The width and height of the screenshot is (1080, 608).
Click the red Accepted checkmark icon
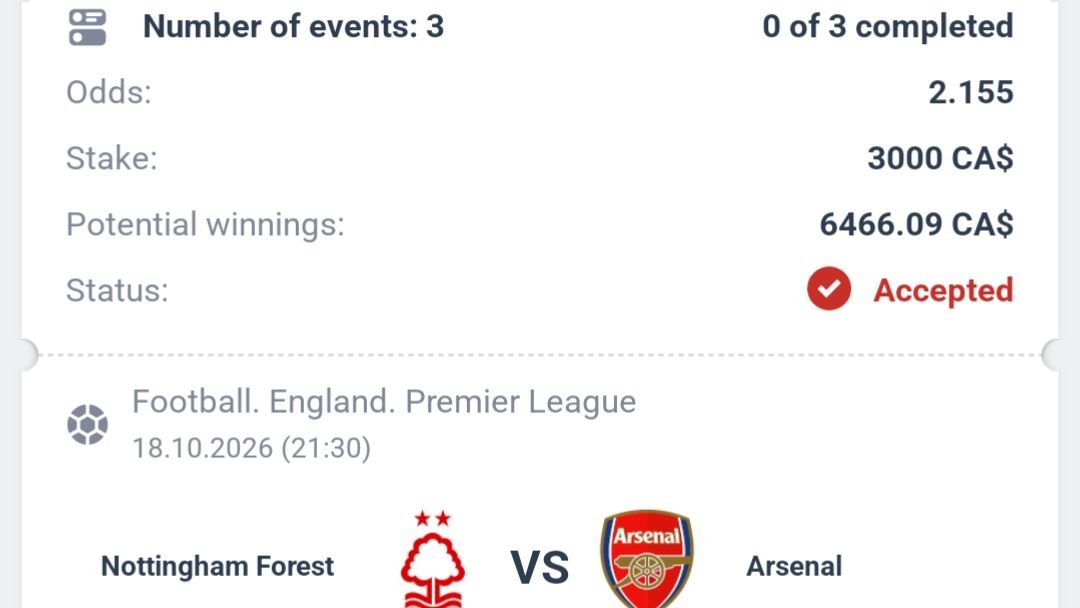(829, 289)
